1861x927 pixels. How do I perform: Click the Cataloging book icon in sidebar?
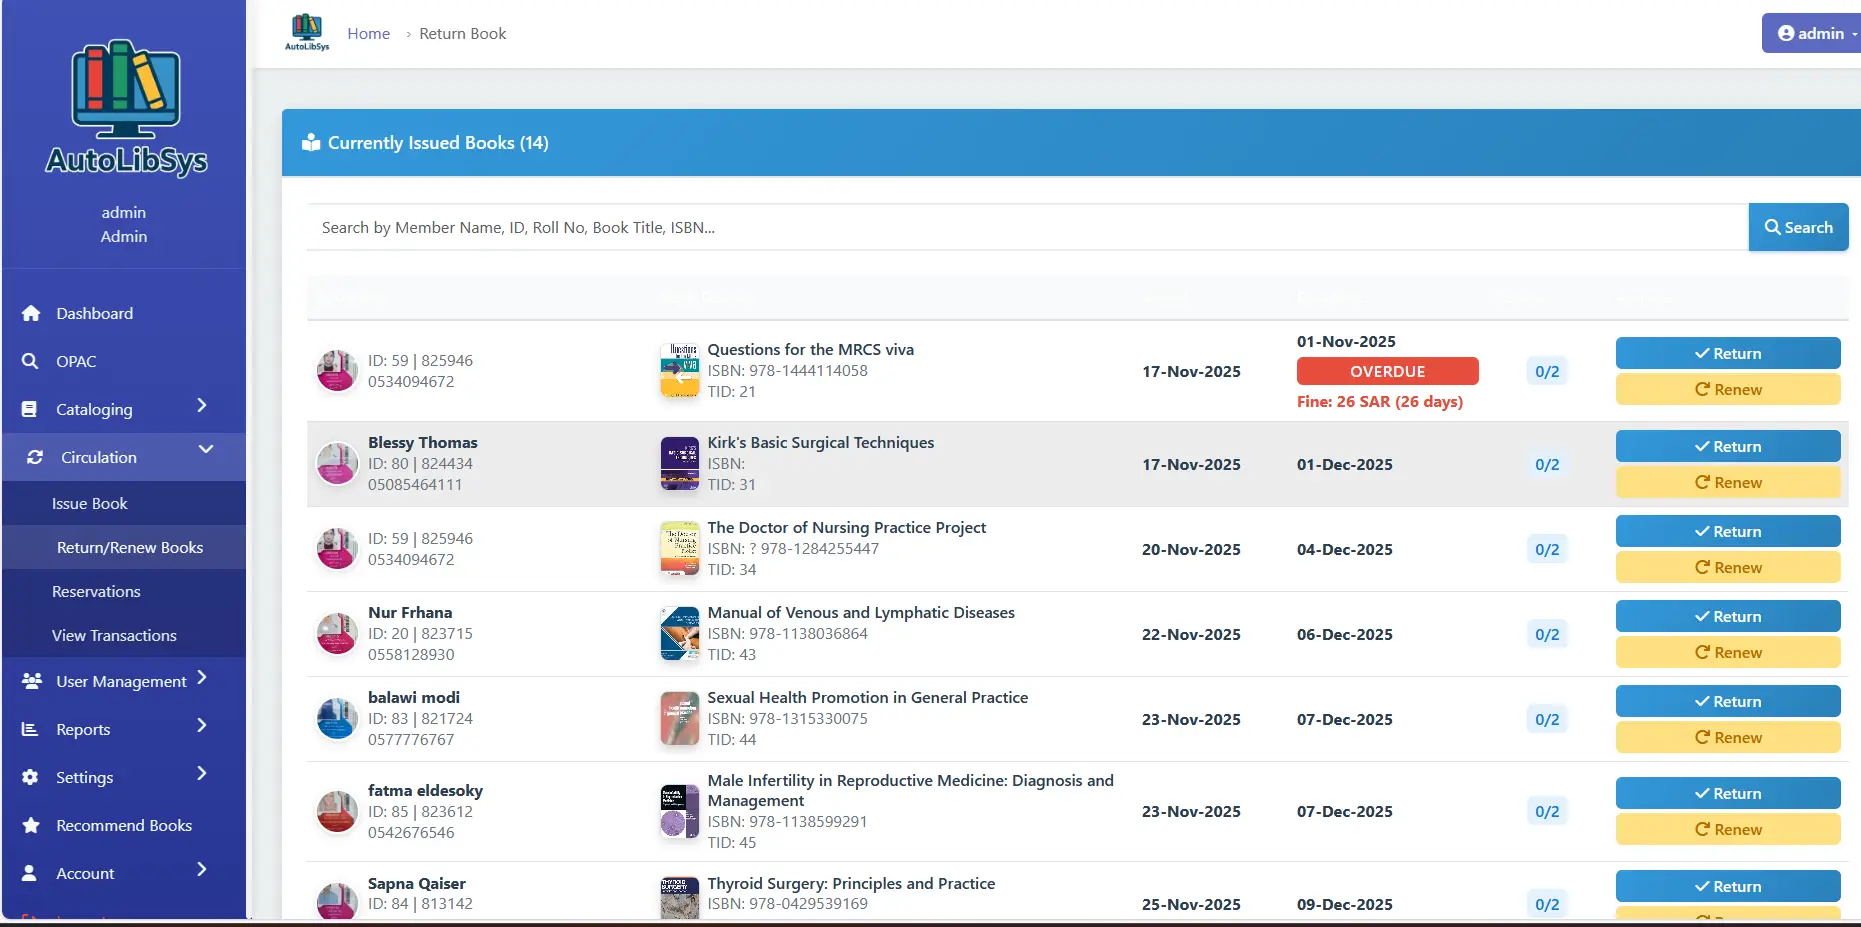tap(31, 409)
